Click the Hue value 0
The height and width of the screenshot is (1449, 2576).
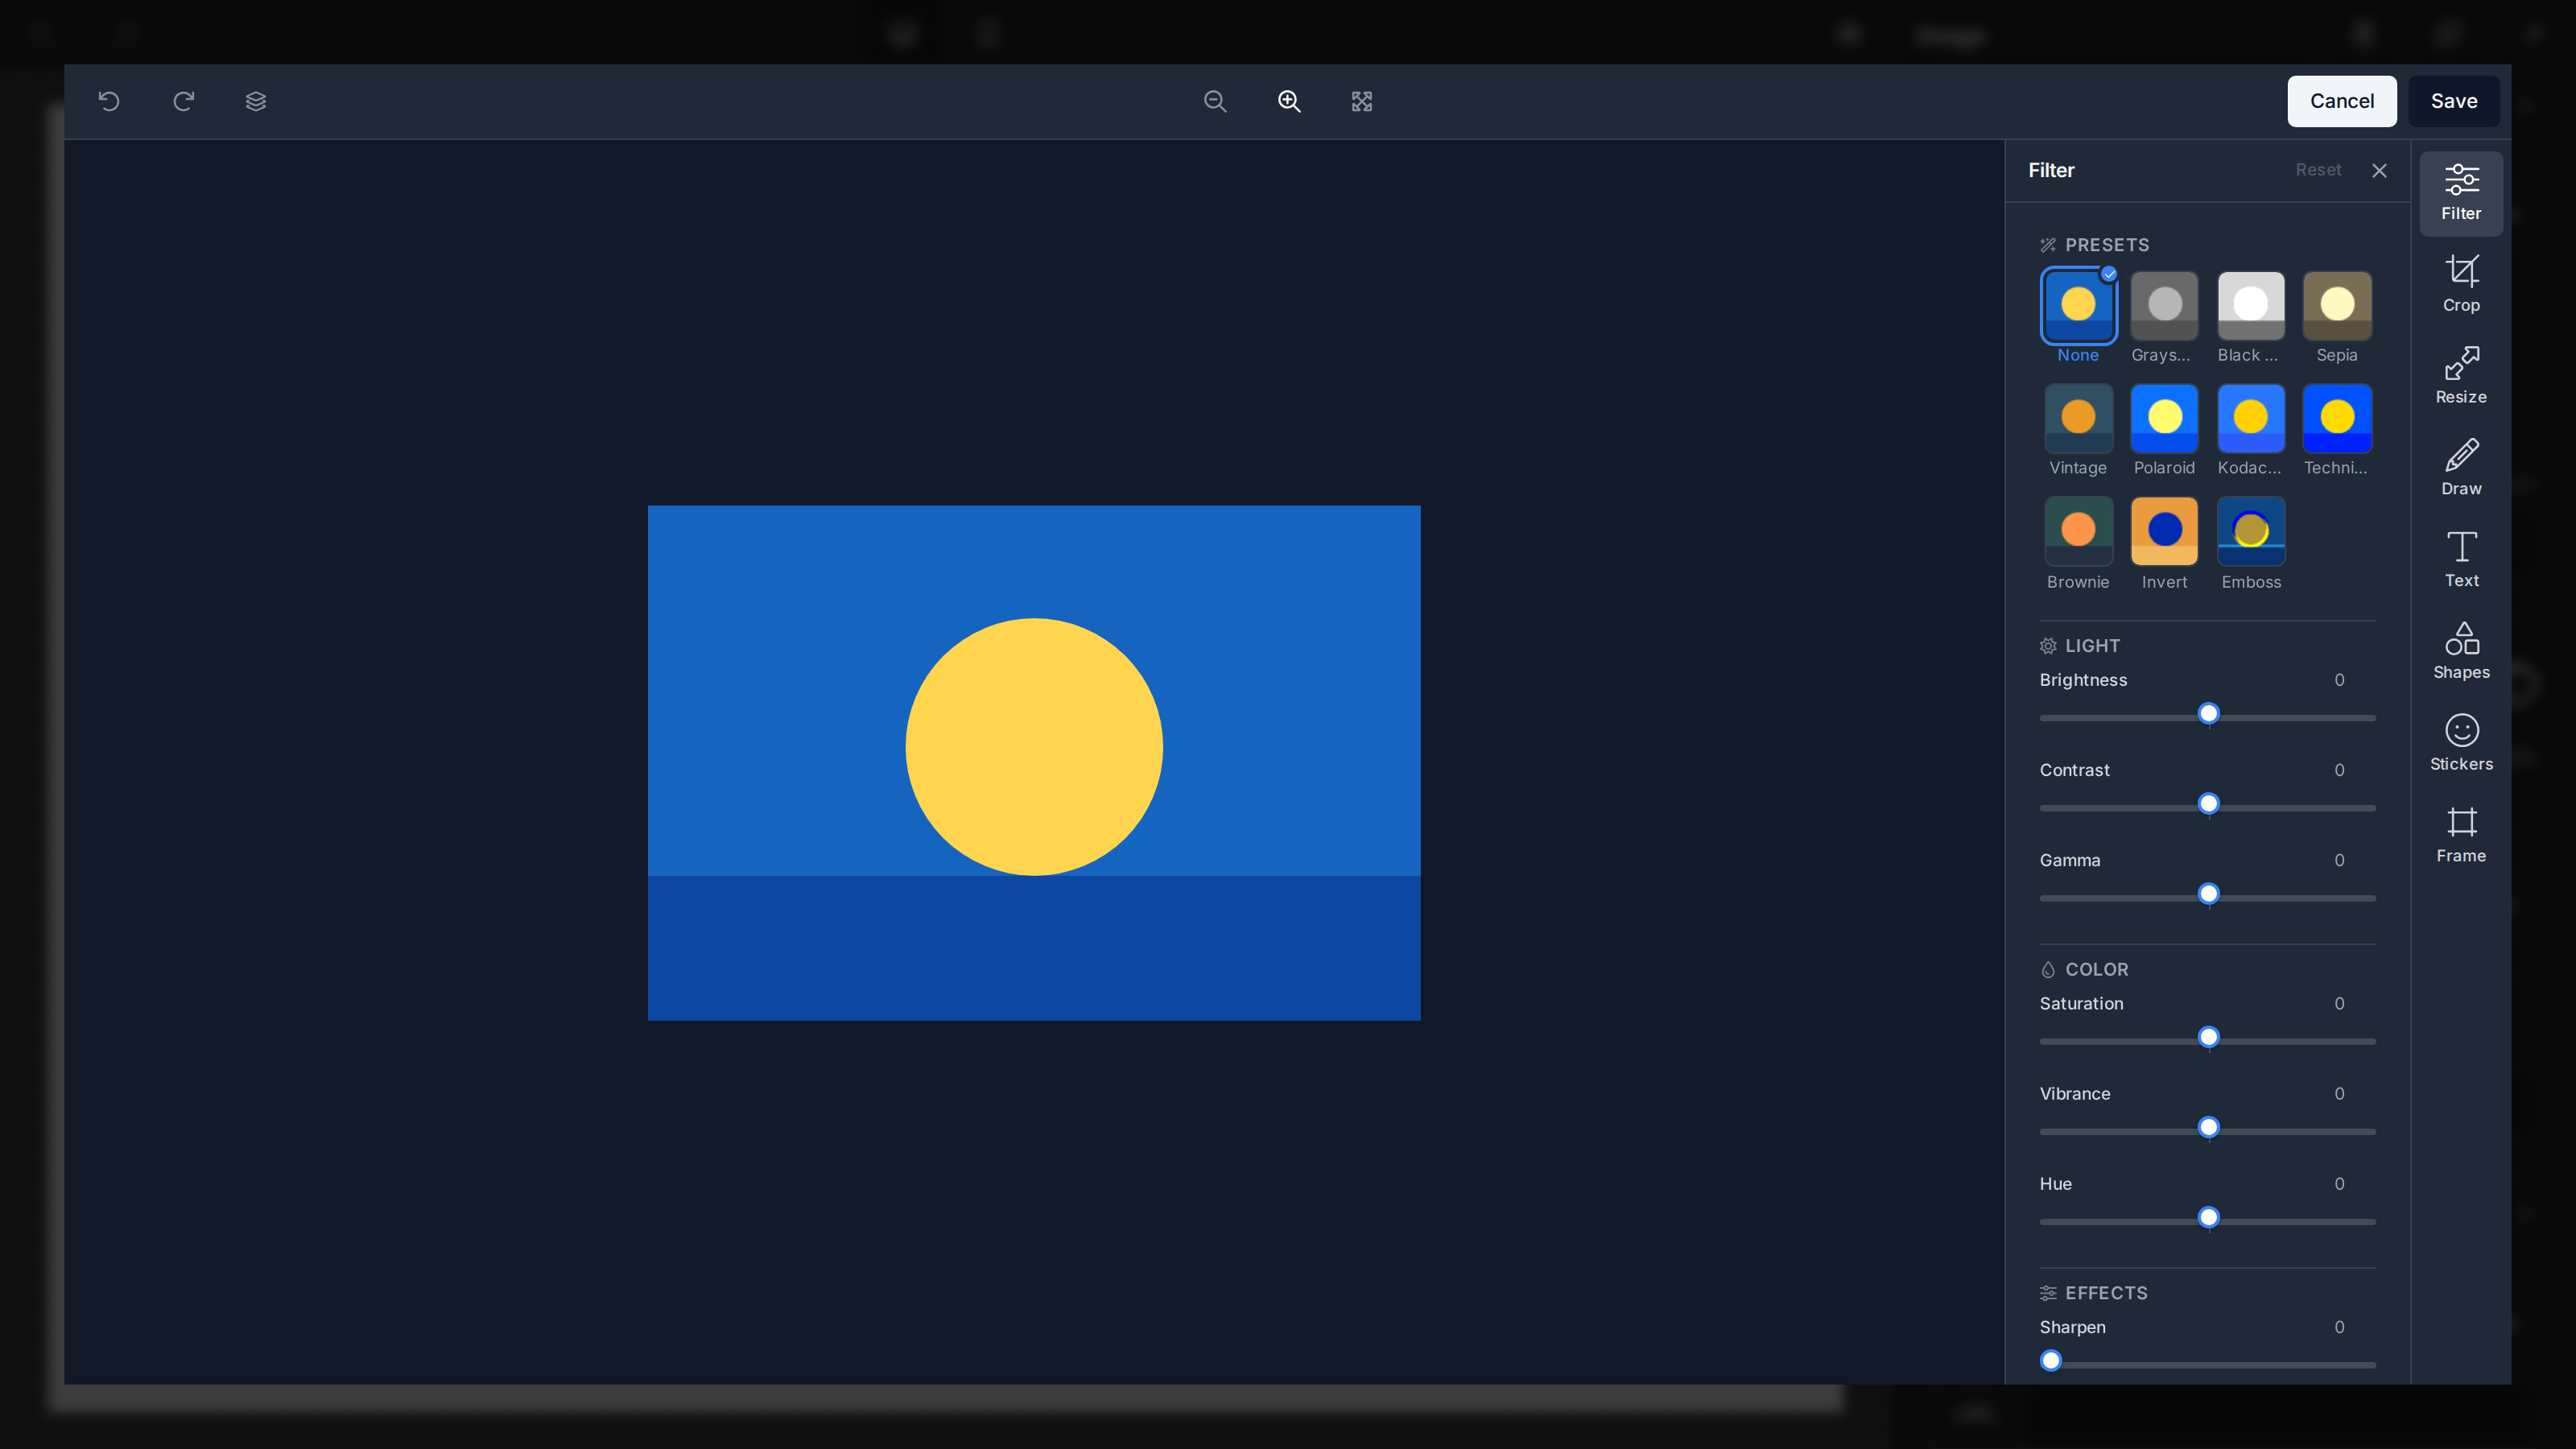(x=2339, y=1184)
